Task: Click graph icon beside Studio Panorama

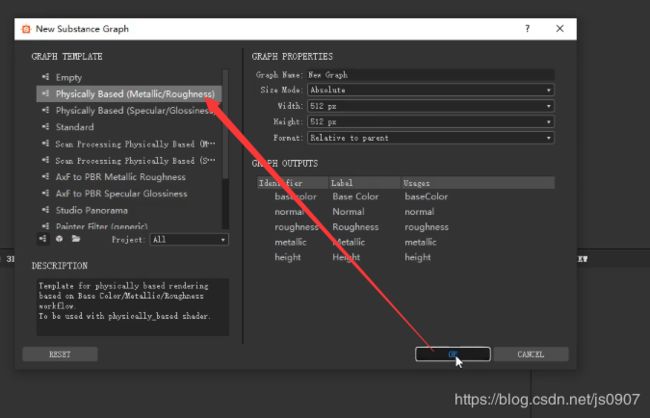Action: pyautogui.click(x=46, y=210)
